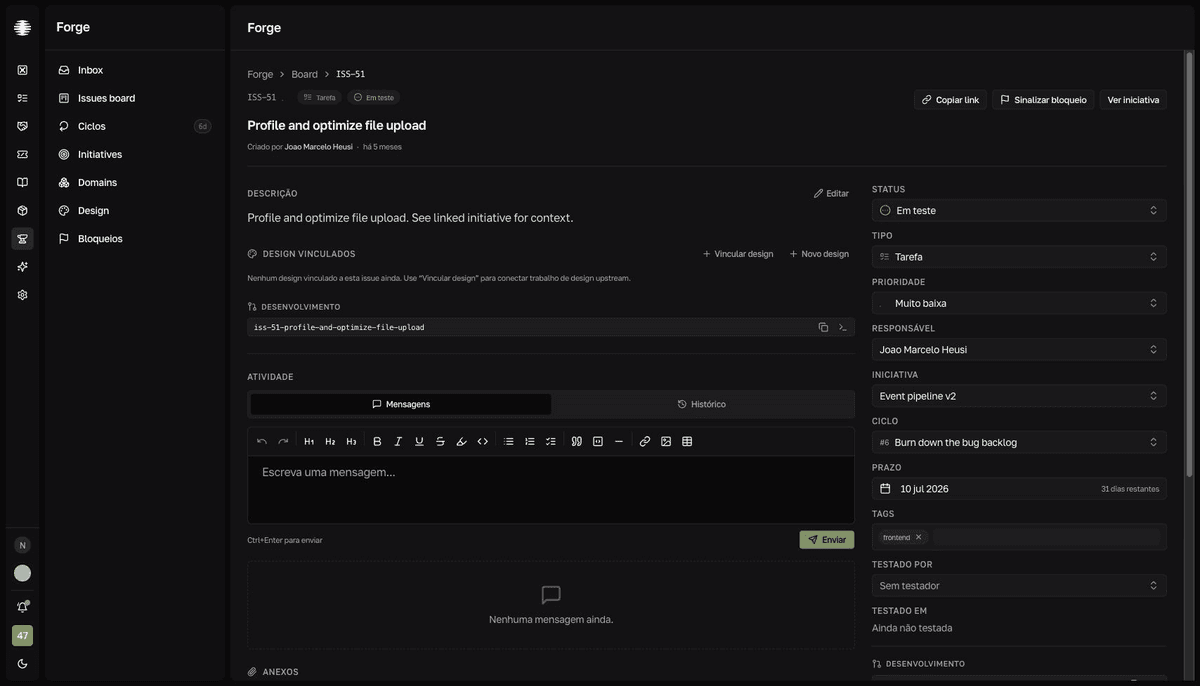
Task: Open the Prioridade dropdown showing Muito baixa
Action: [x=1019, y=303]
